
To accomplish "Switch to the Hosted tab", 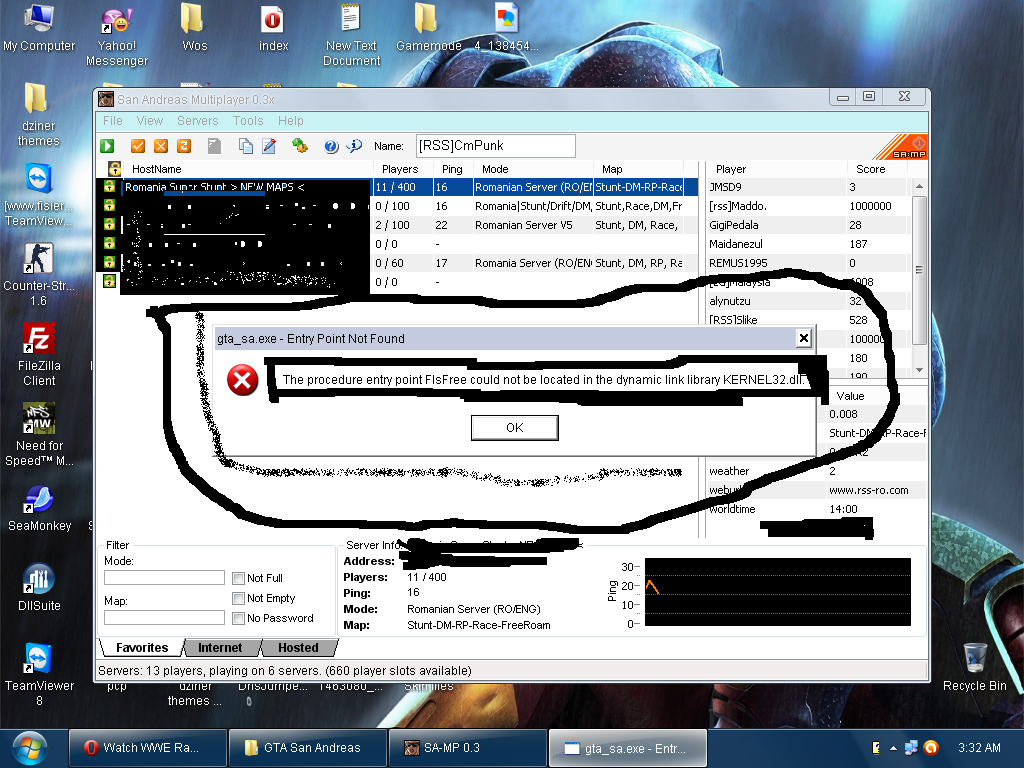I will pos(298,647).
